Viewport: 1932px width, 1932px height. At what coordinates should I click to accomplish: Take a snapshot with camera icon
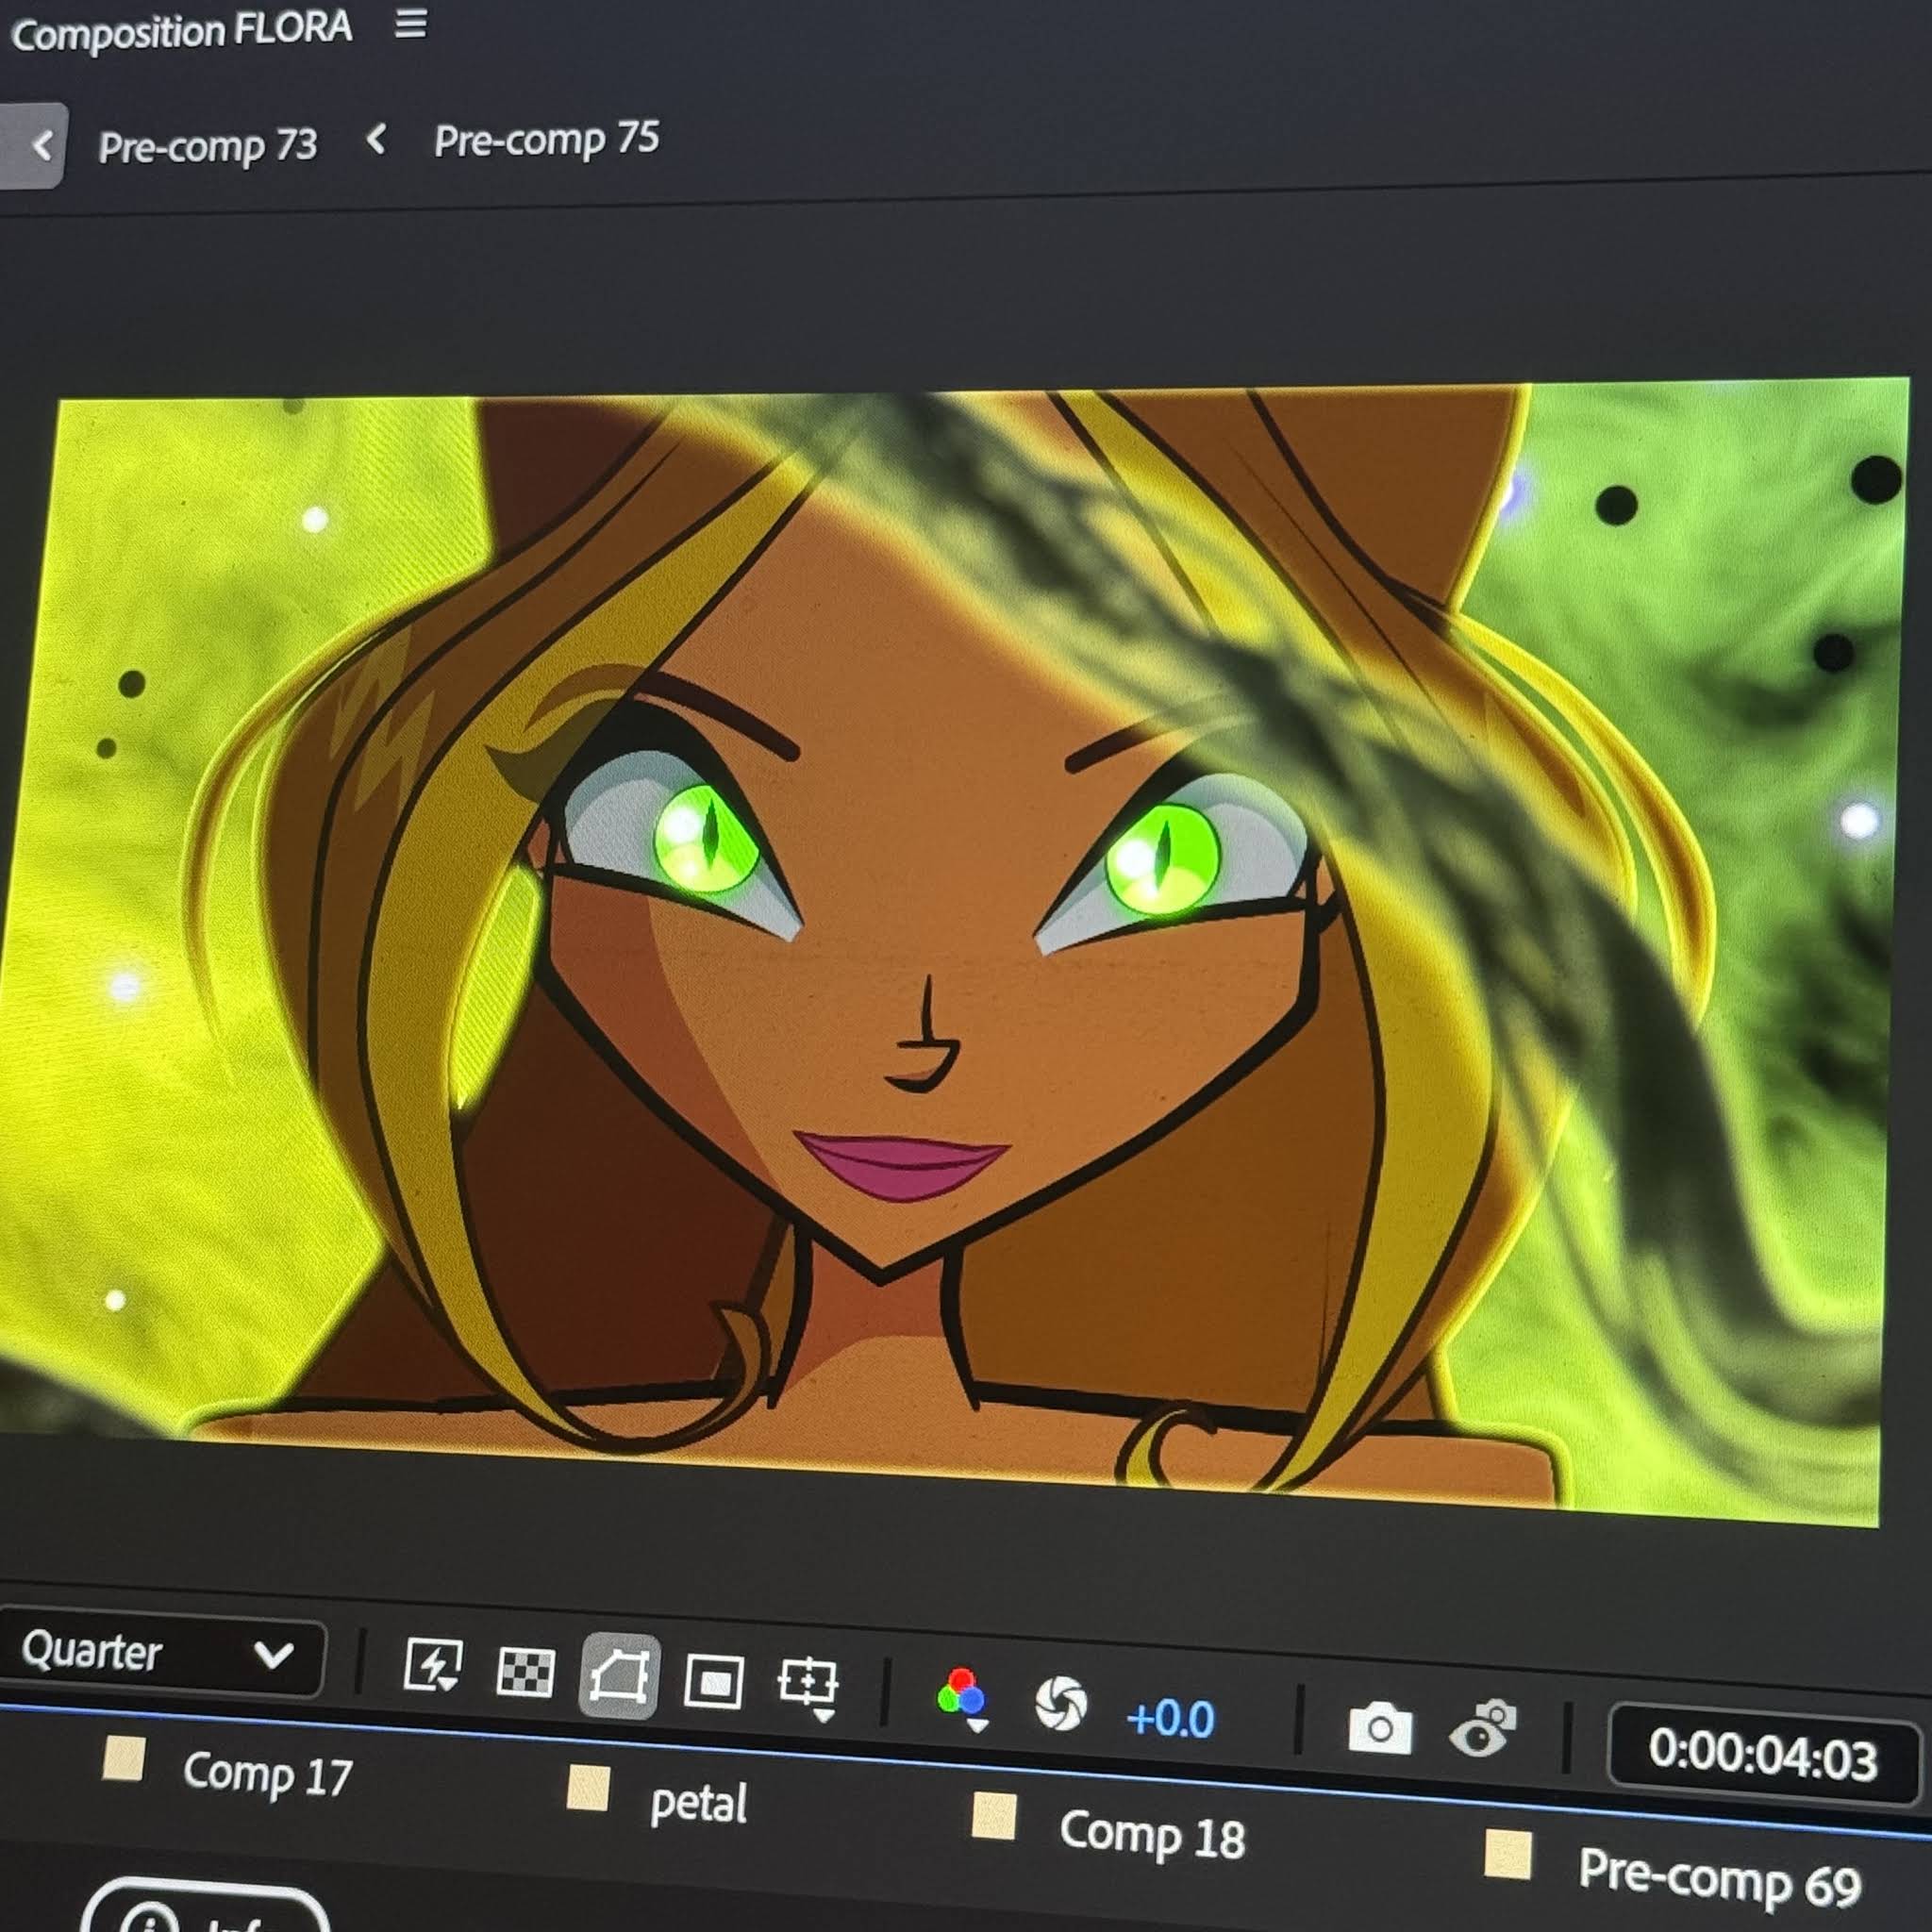pyautogui.click(x=1380, y=1727)
